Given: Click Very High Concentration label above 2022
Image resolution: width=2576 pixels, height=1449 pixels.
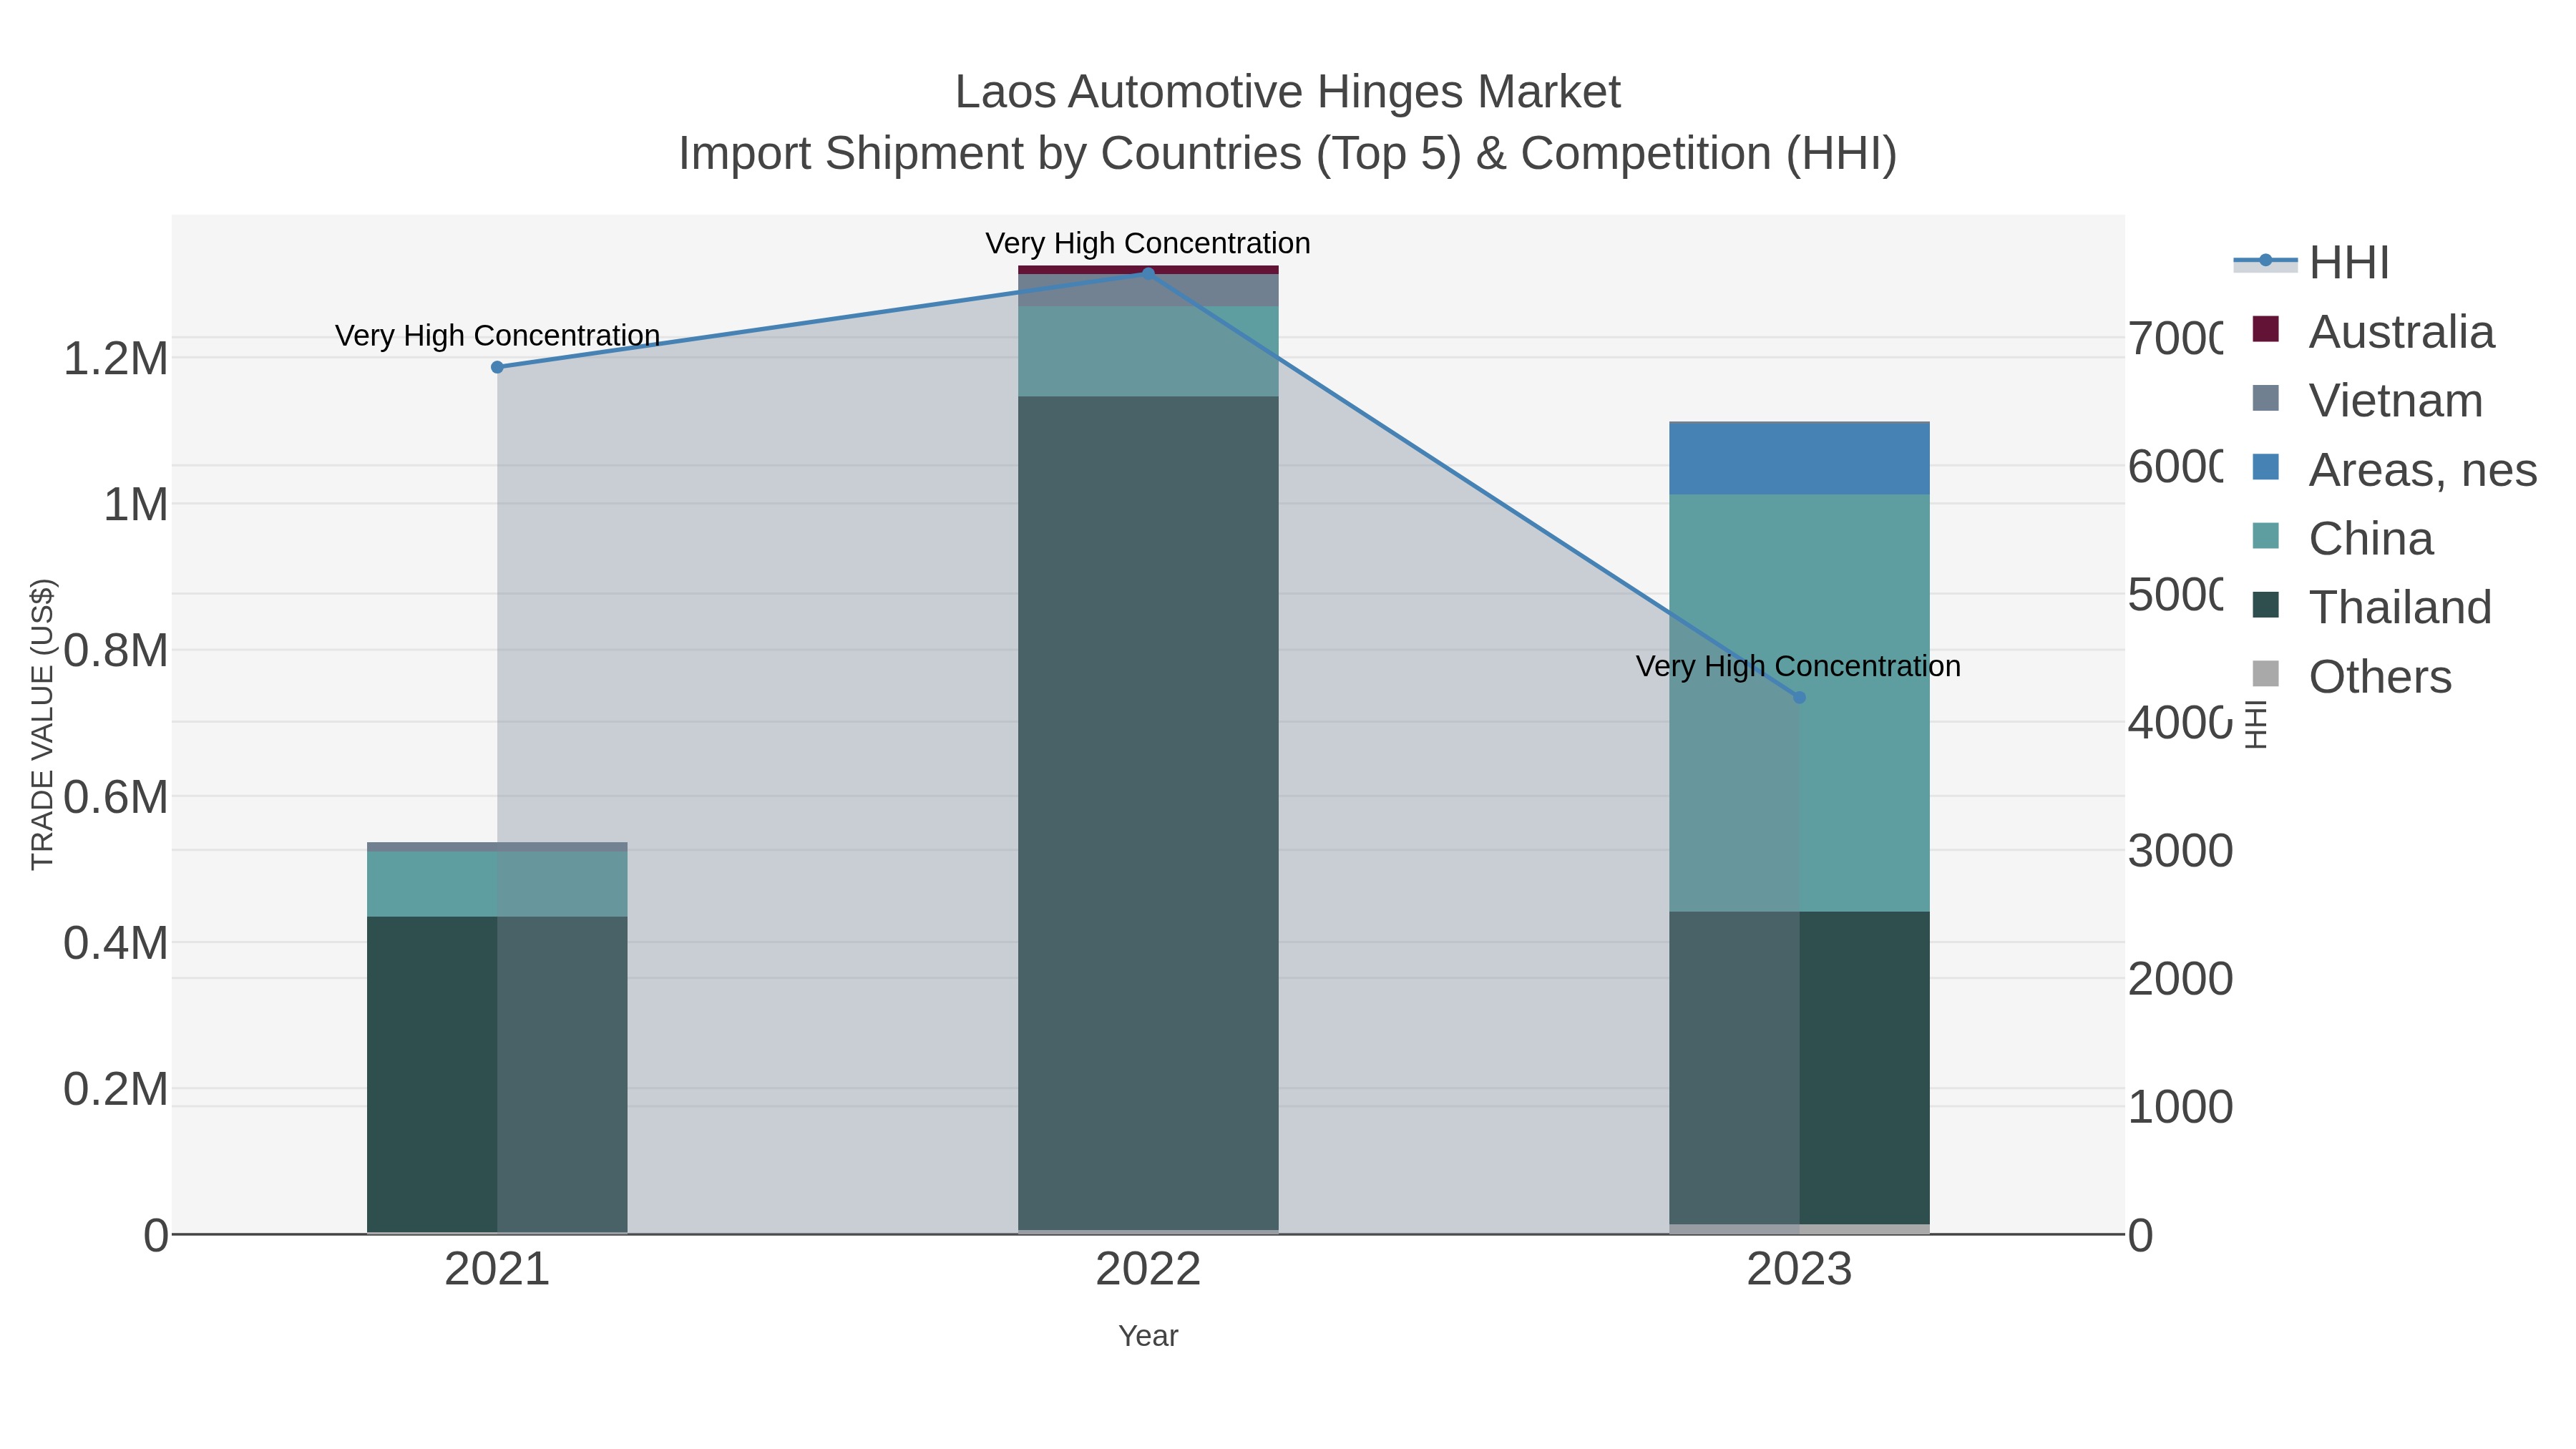Looking at the screenshot, I should [x=1148, y=243].
